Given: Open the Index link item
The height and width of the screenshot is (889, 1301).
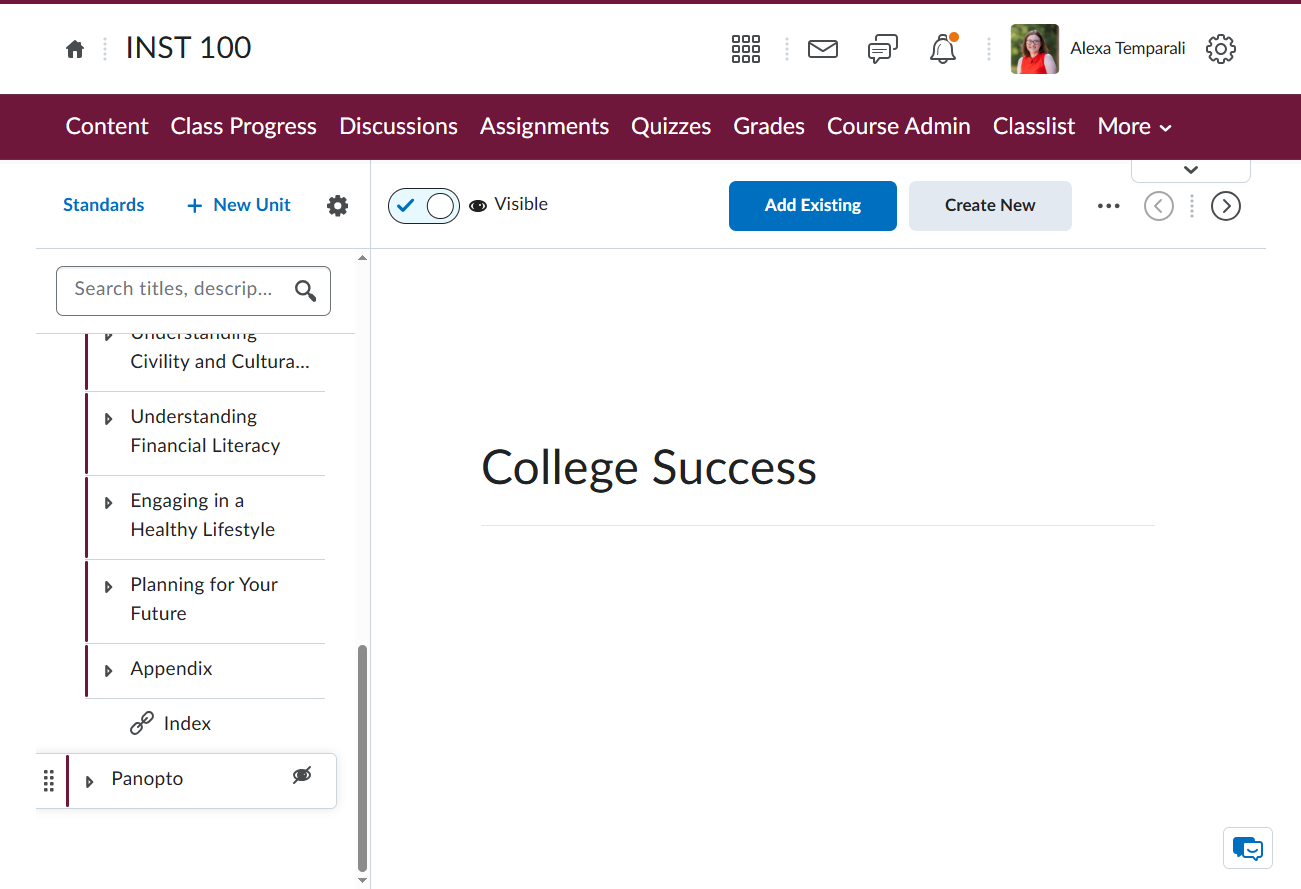Looking at the screenshot, I should click(187, 724).
